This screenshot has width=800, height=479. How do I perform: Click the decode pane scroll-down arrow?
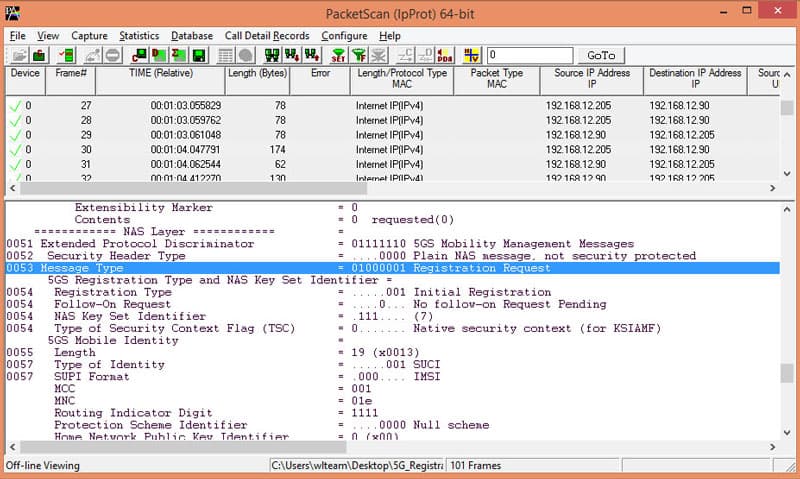(x=787, y=433)
